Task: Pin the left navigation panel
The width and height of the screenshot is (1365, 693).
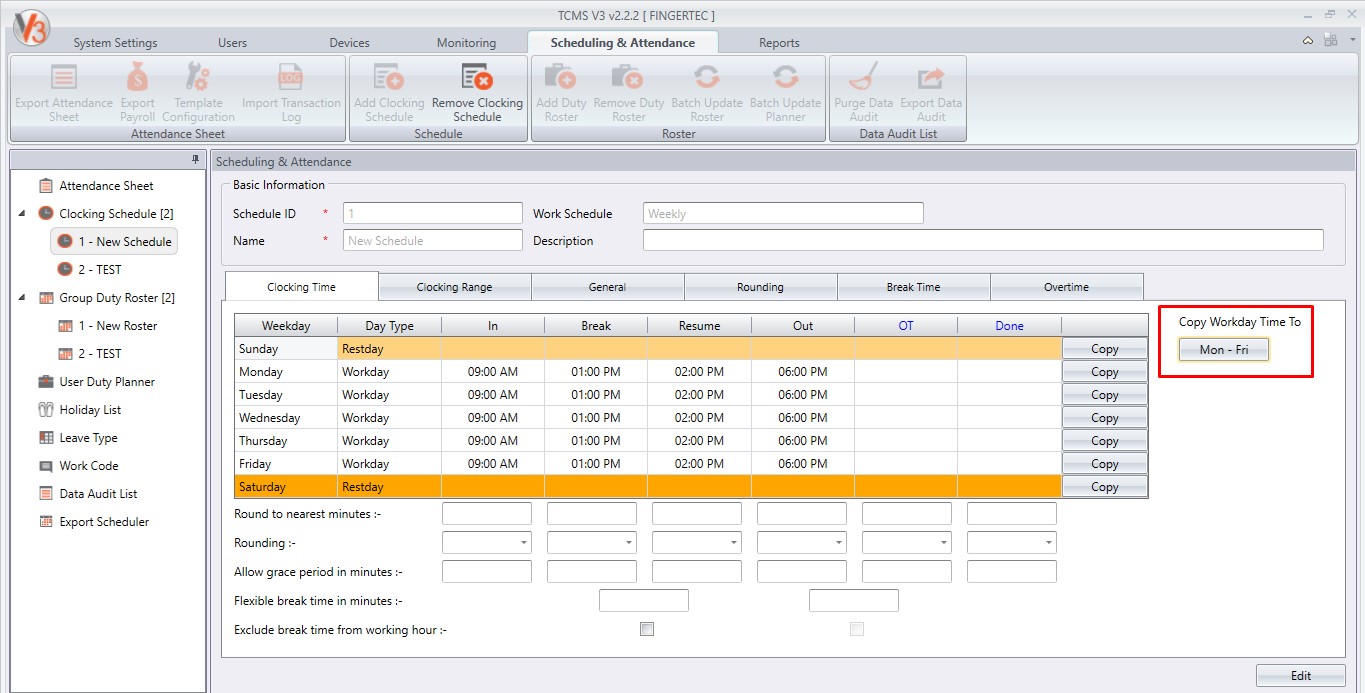Action: point(196,160)
